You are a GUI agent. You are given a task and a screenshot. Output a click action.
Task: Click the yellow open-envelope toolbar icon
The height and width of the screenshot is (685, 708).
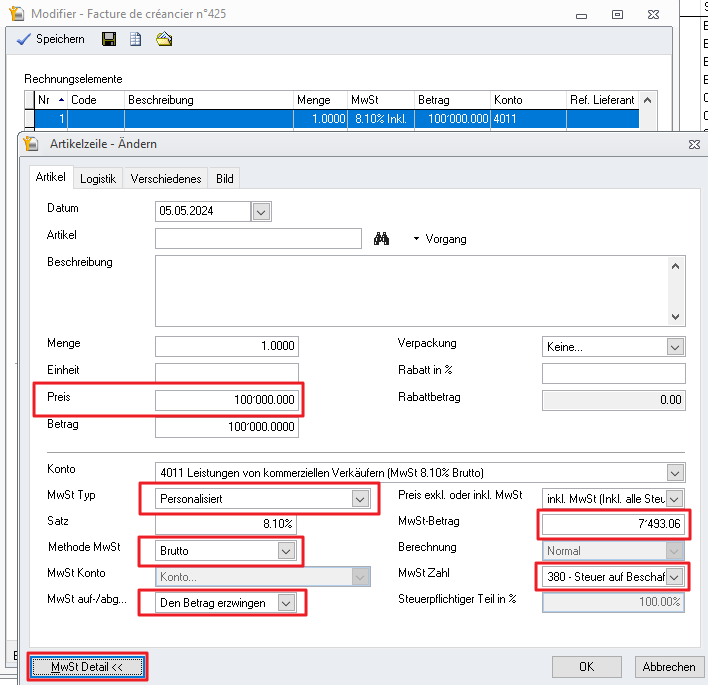tap(164, 39)
